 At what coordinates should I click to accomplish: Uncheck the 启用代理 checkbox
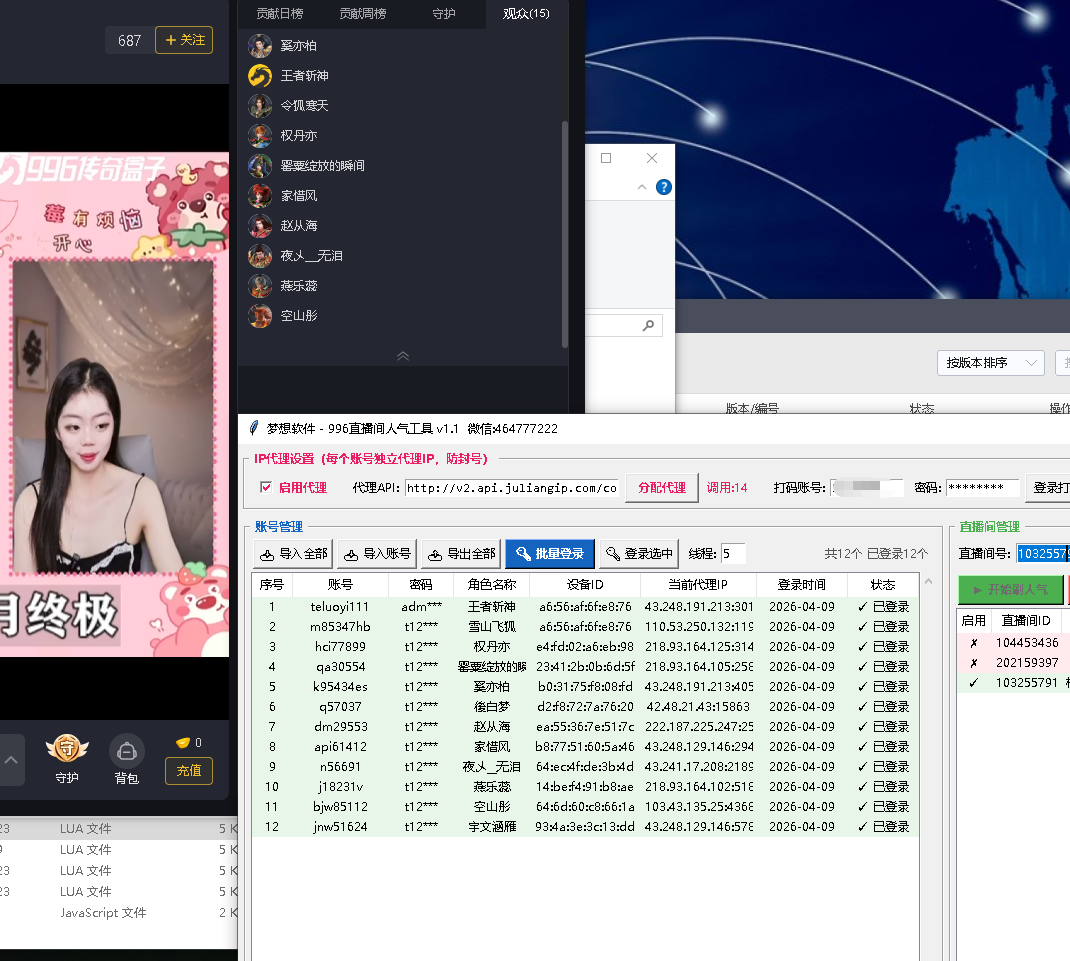[266, 488]
